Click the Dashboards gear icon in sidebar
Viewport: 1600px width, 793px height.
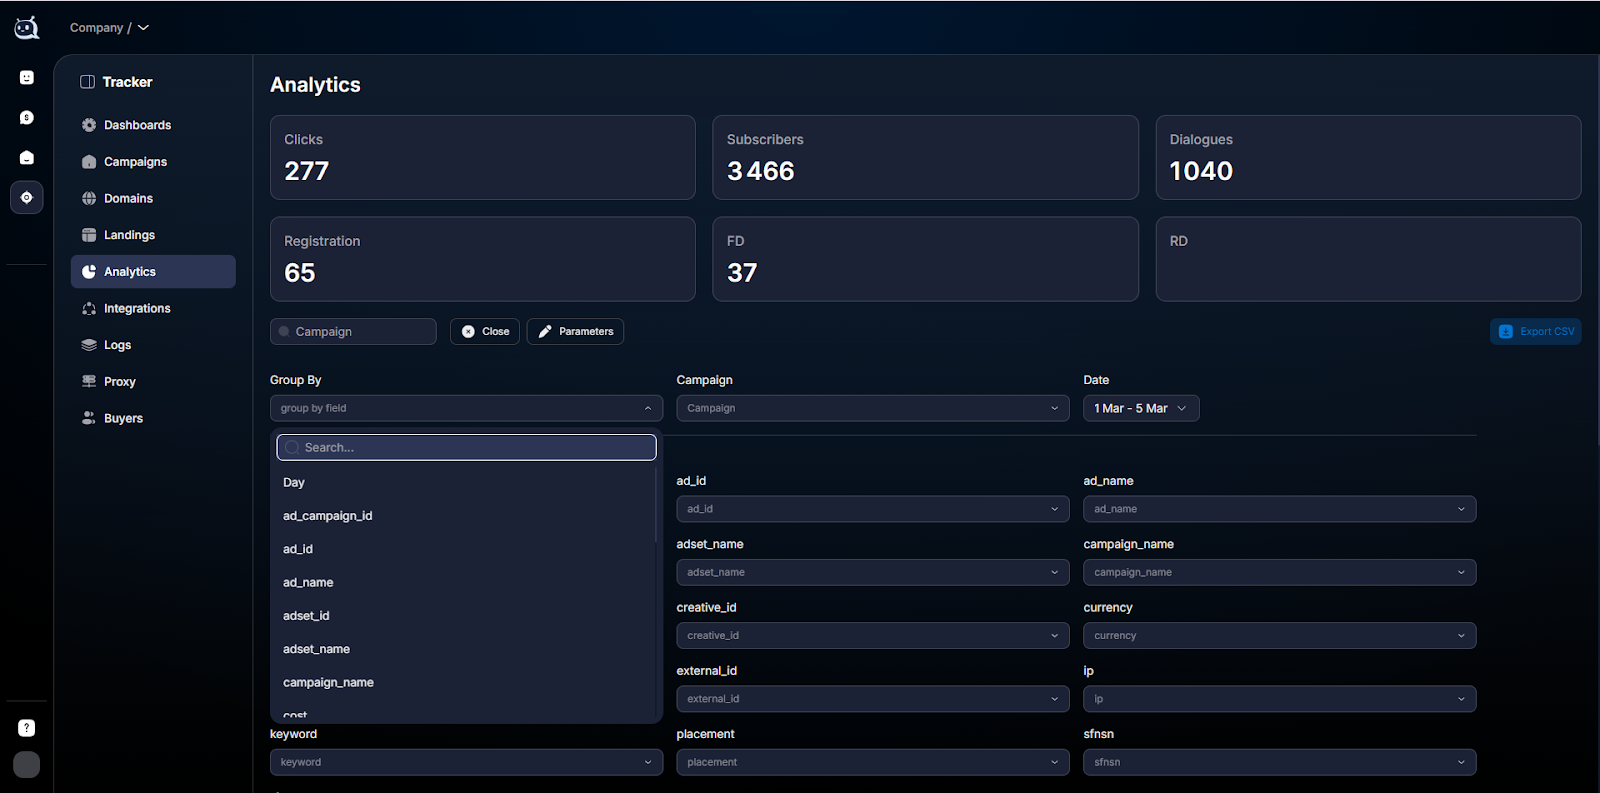pos(89,125)
